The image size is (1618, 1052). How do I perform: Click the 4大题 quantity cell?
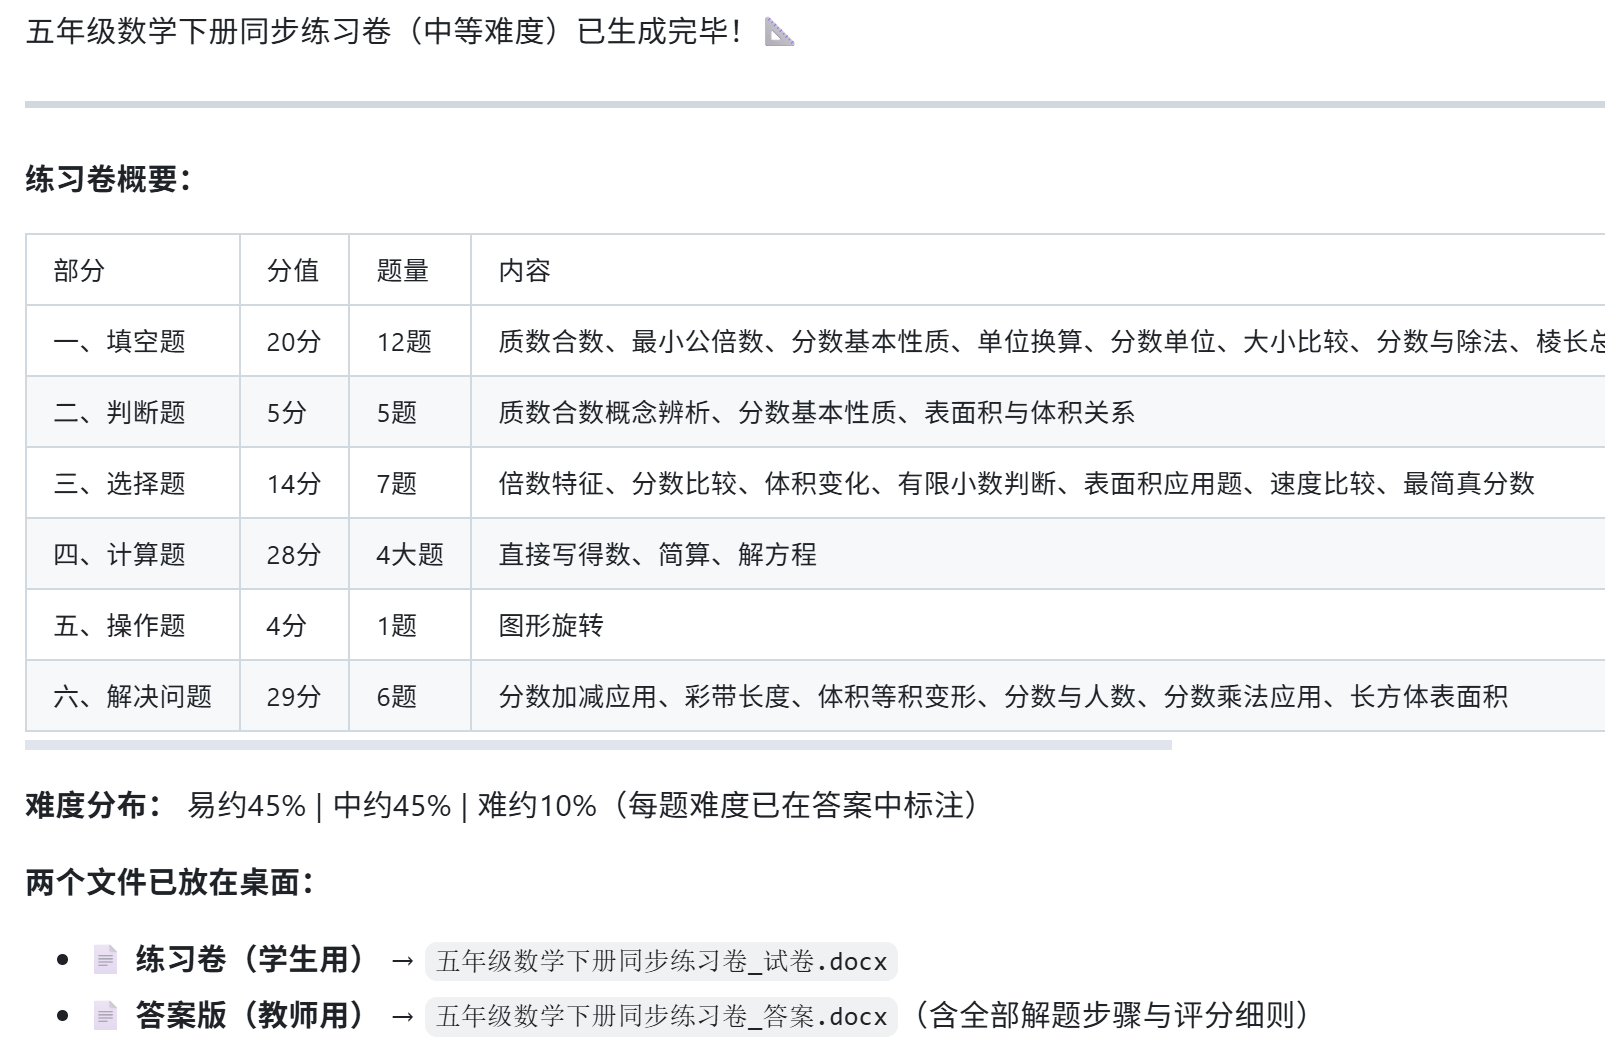click(410, 555)
